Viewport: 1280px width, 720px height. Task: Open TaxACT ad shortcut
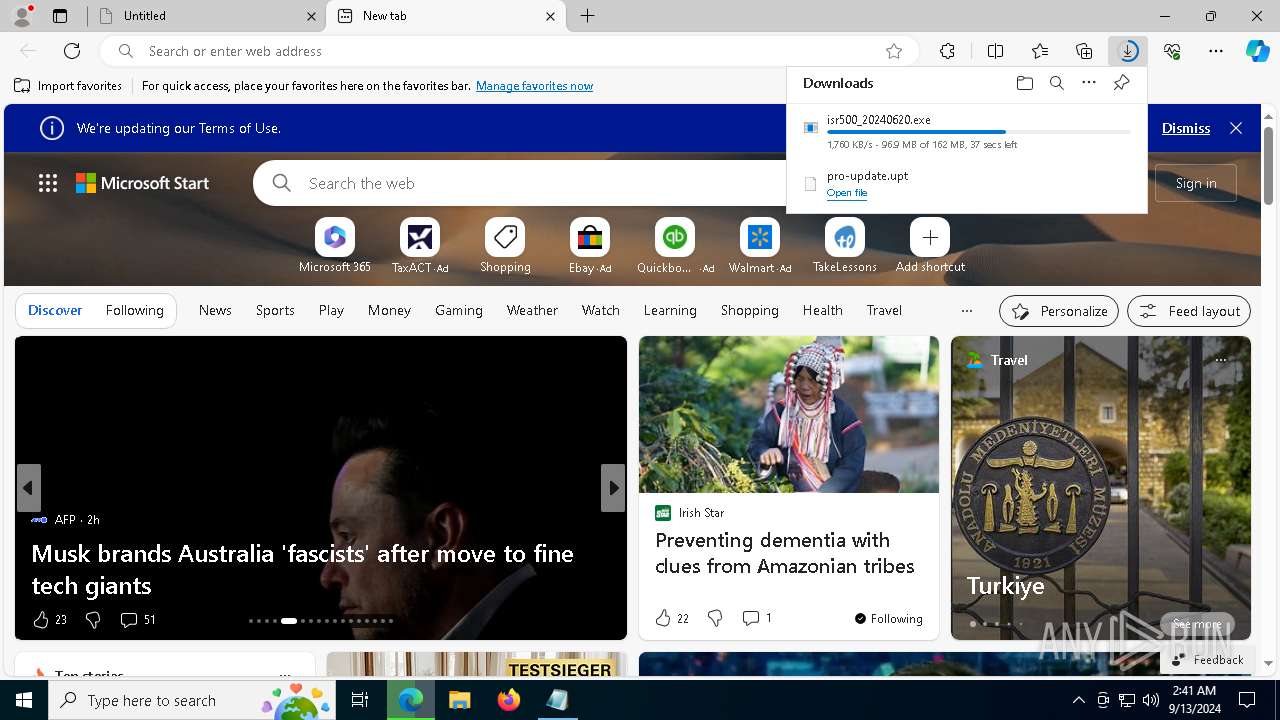[420, 246]
